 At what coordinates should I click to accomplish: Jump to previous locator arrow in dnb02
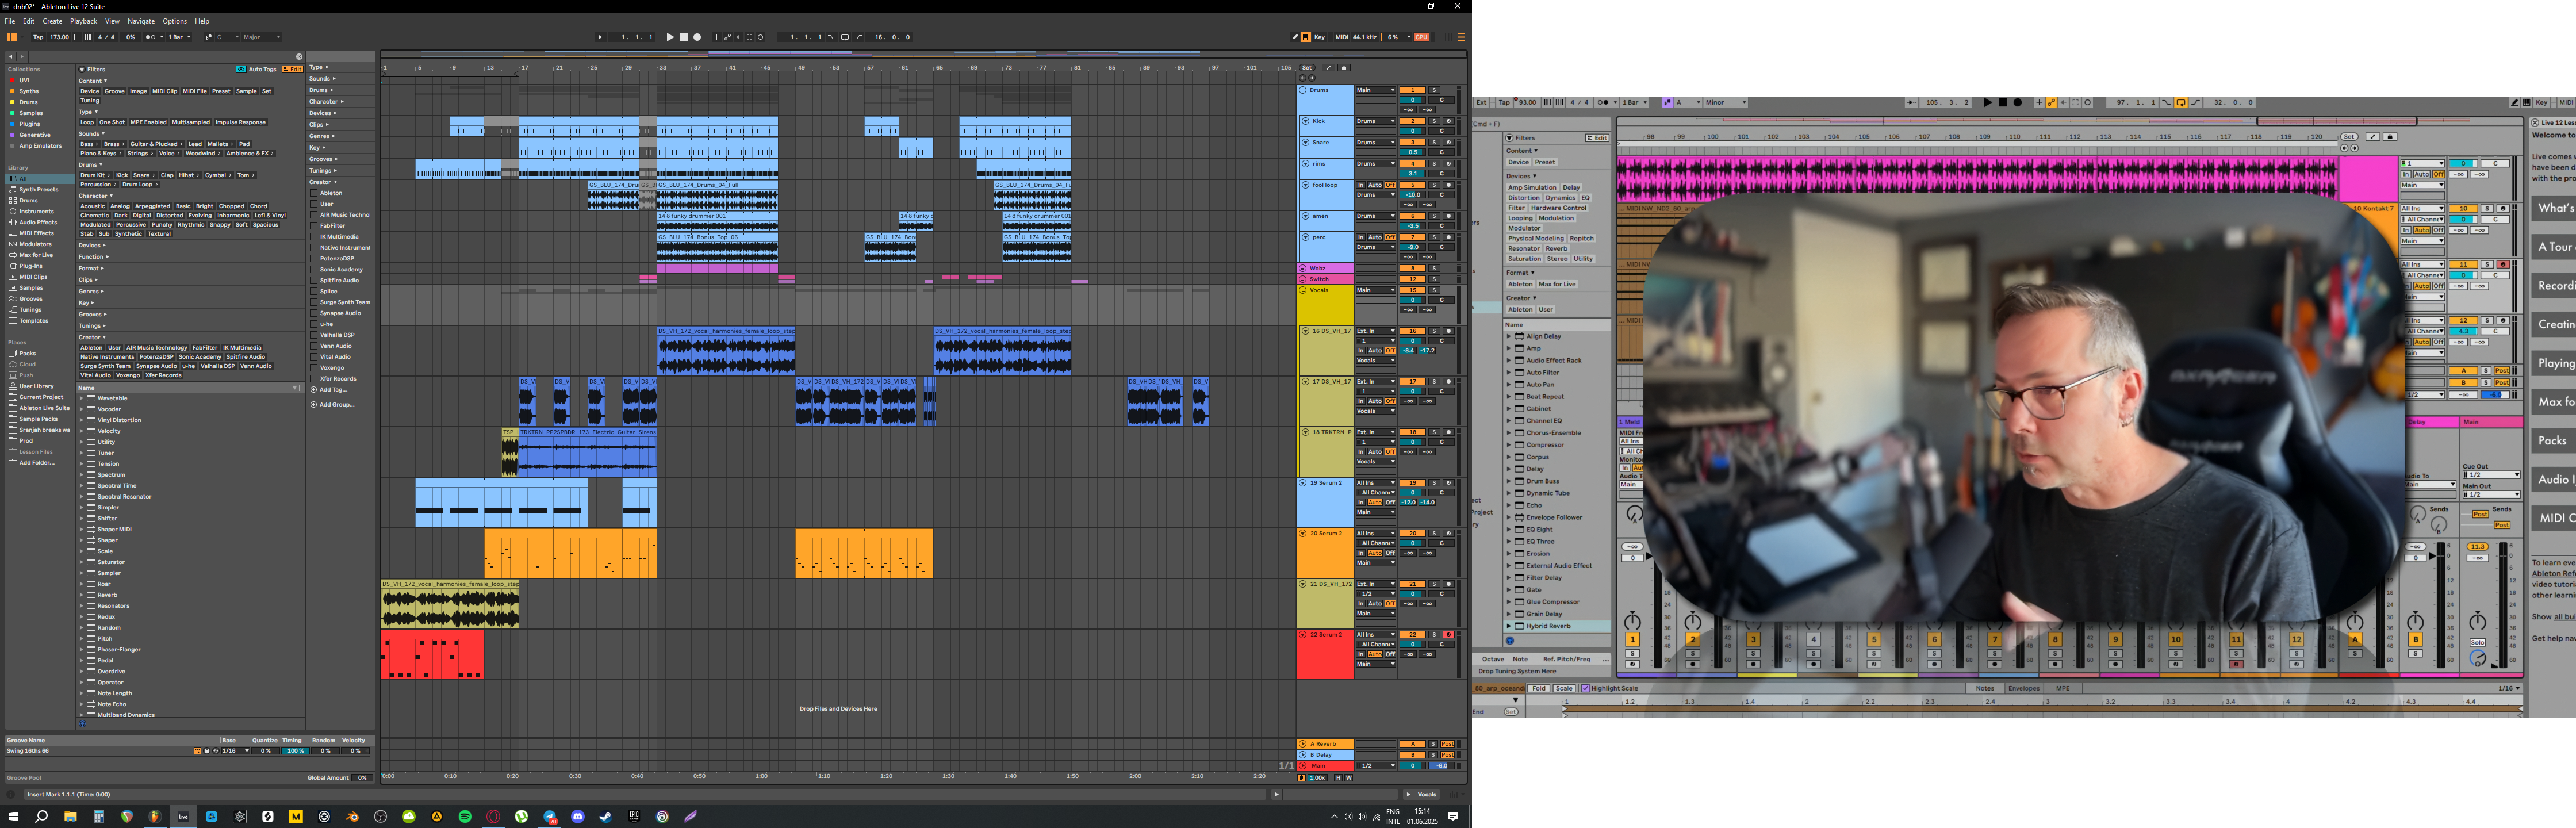1302,77
